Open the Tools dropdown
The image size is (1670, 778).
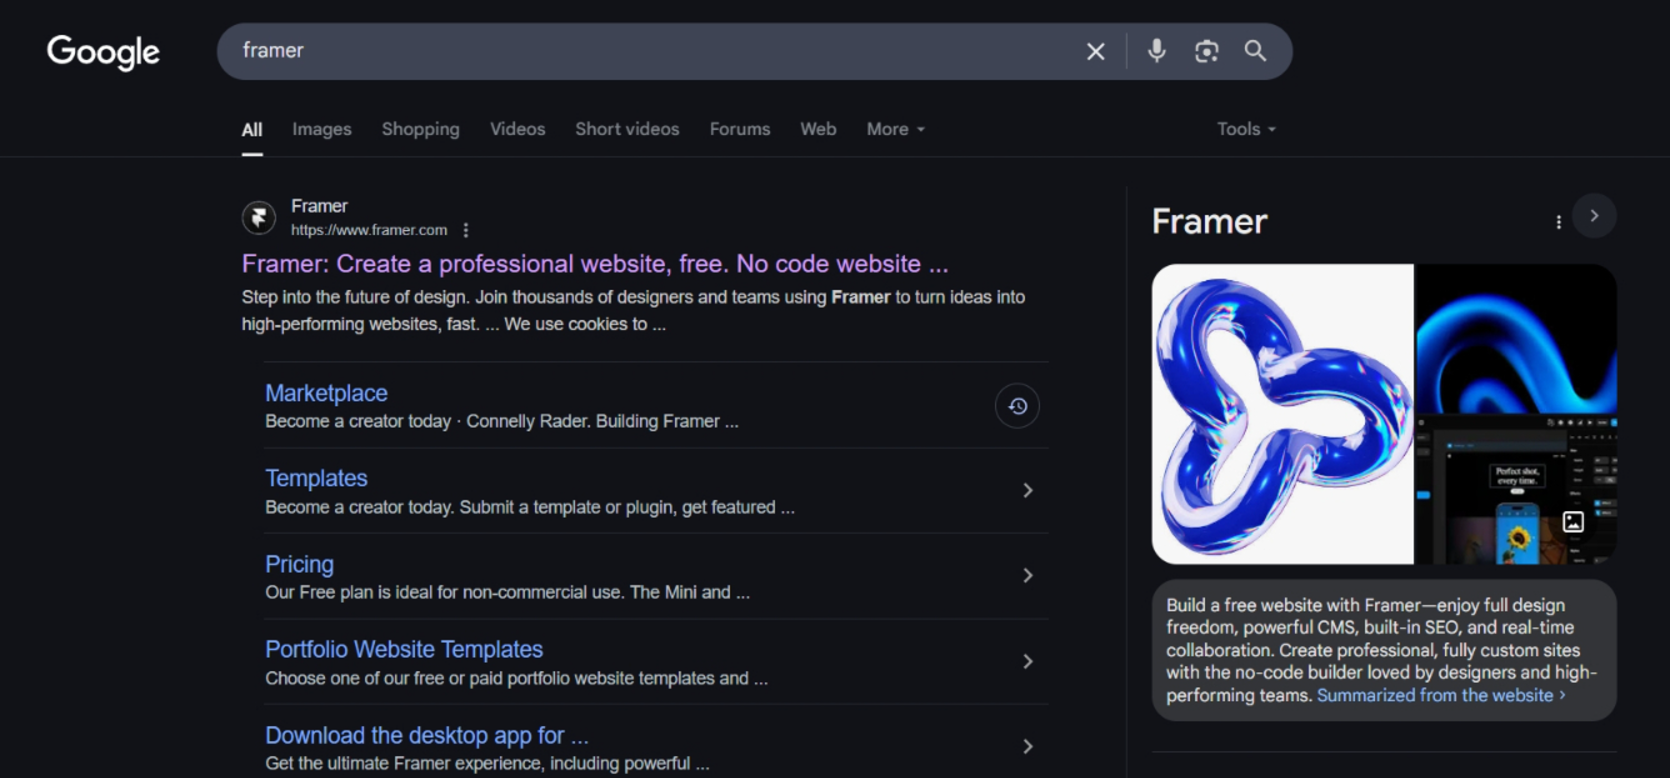1246,129
